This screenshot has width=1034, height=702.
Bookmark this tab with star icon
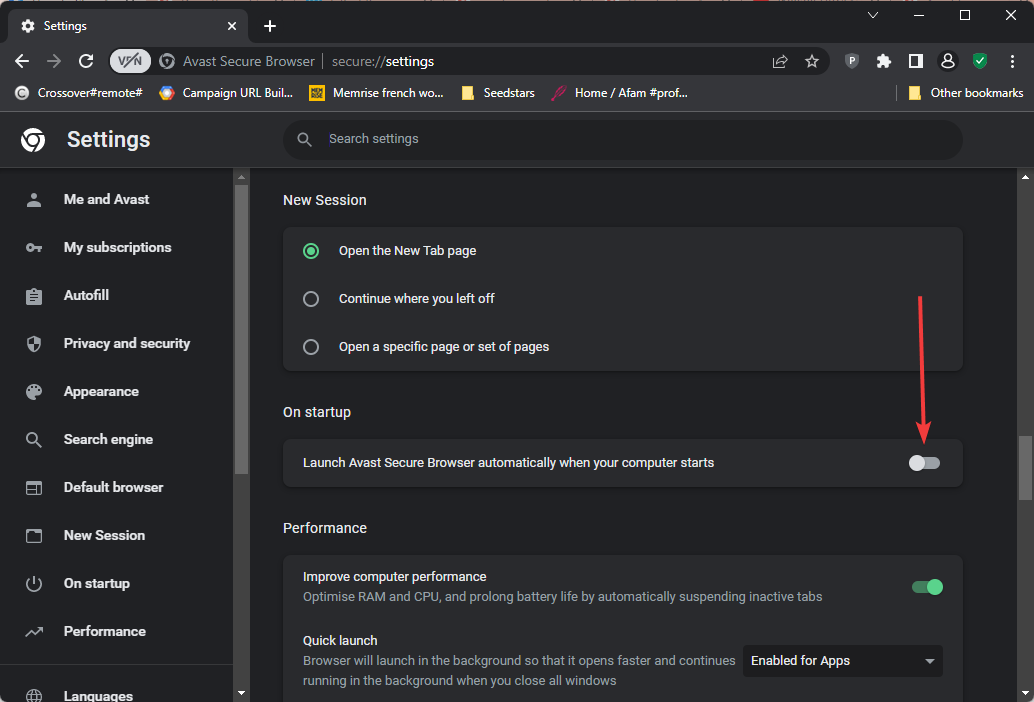812,61
